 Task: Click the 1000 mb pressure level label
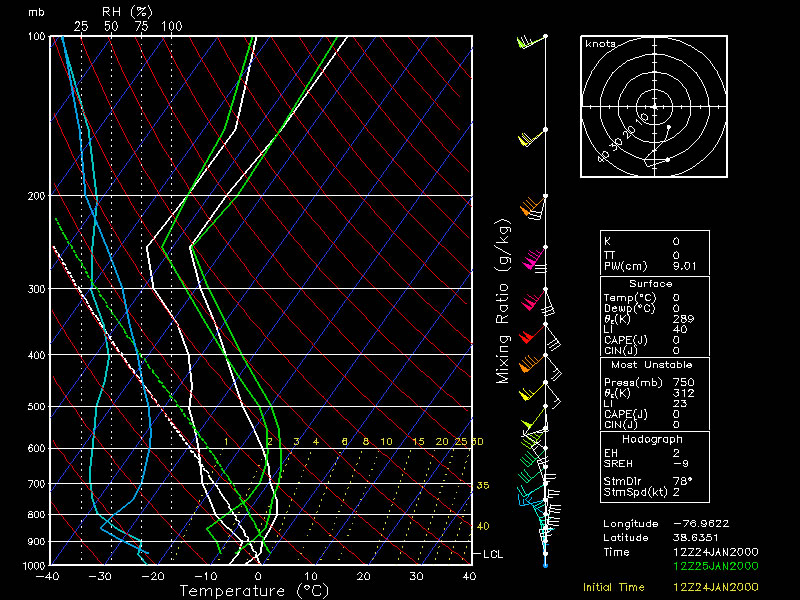click(x=34, y=566)
